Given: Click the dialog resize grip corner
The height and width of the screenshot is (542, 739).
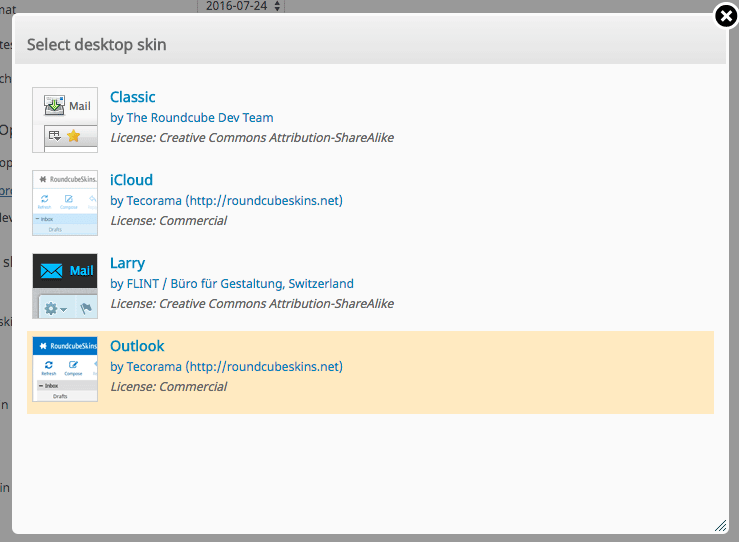Looking at the screenshot, I should click(x=720, y=525).
